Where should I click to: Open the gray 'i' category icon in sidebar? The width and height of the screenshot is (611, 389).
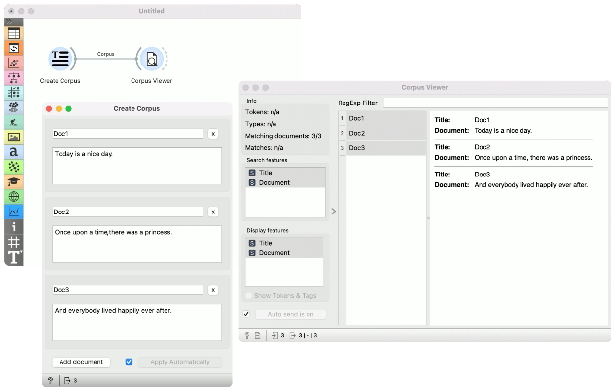click(14, 226)
